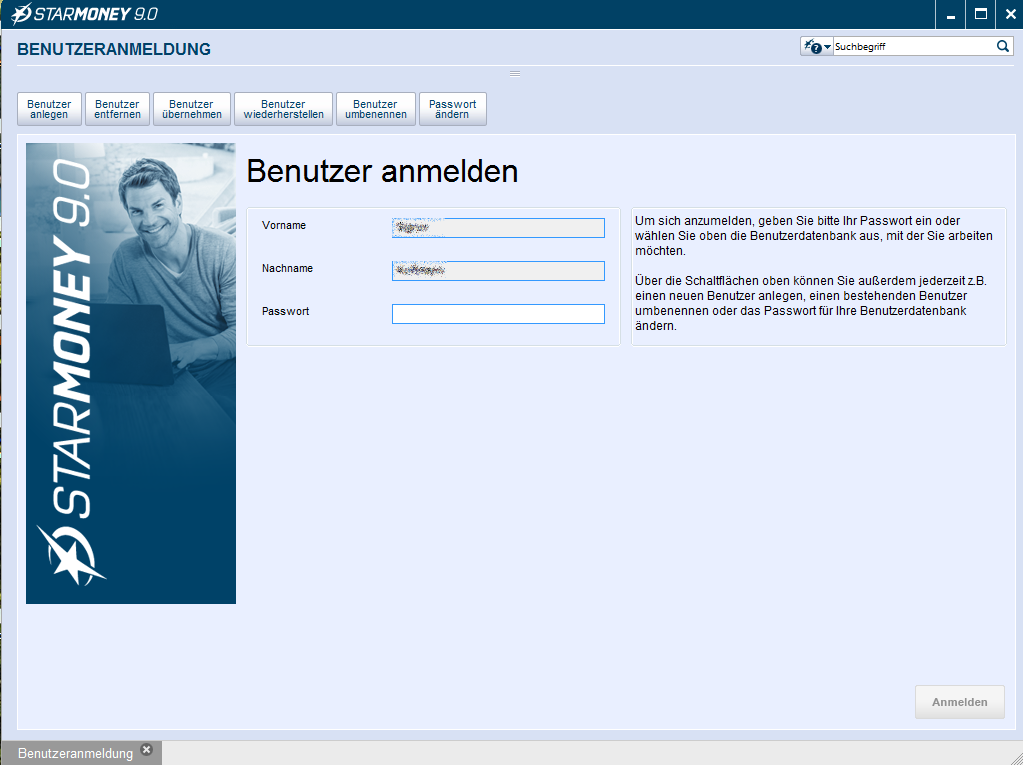The width and height of the screenshot is (1023, 765).
Task: Click the Nachname label
Action: 287,269
